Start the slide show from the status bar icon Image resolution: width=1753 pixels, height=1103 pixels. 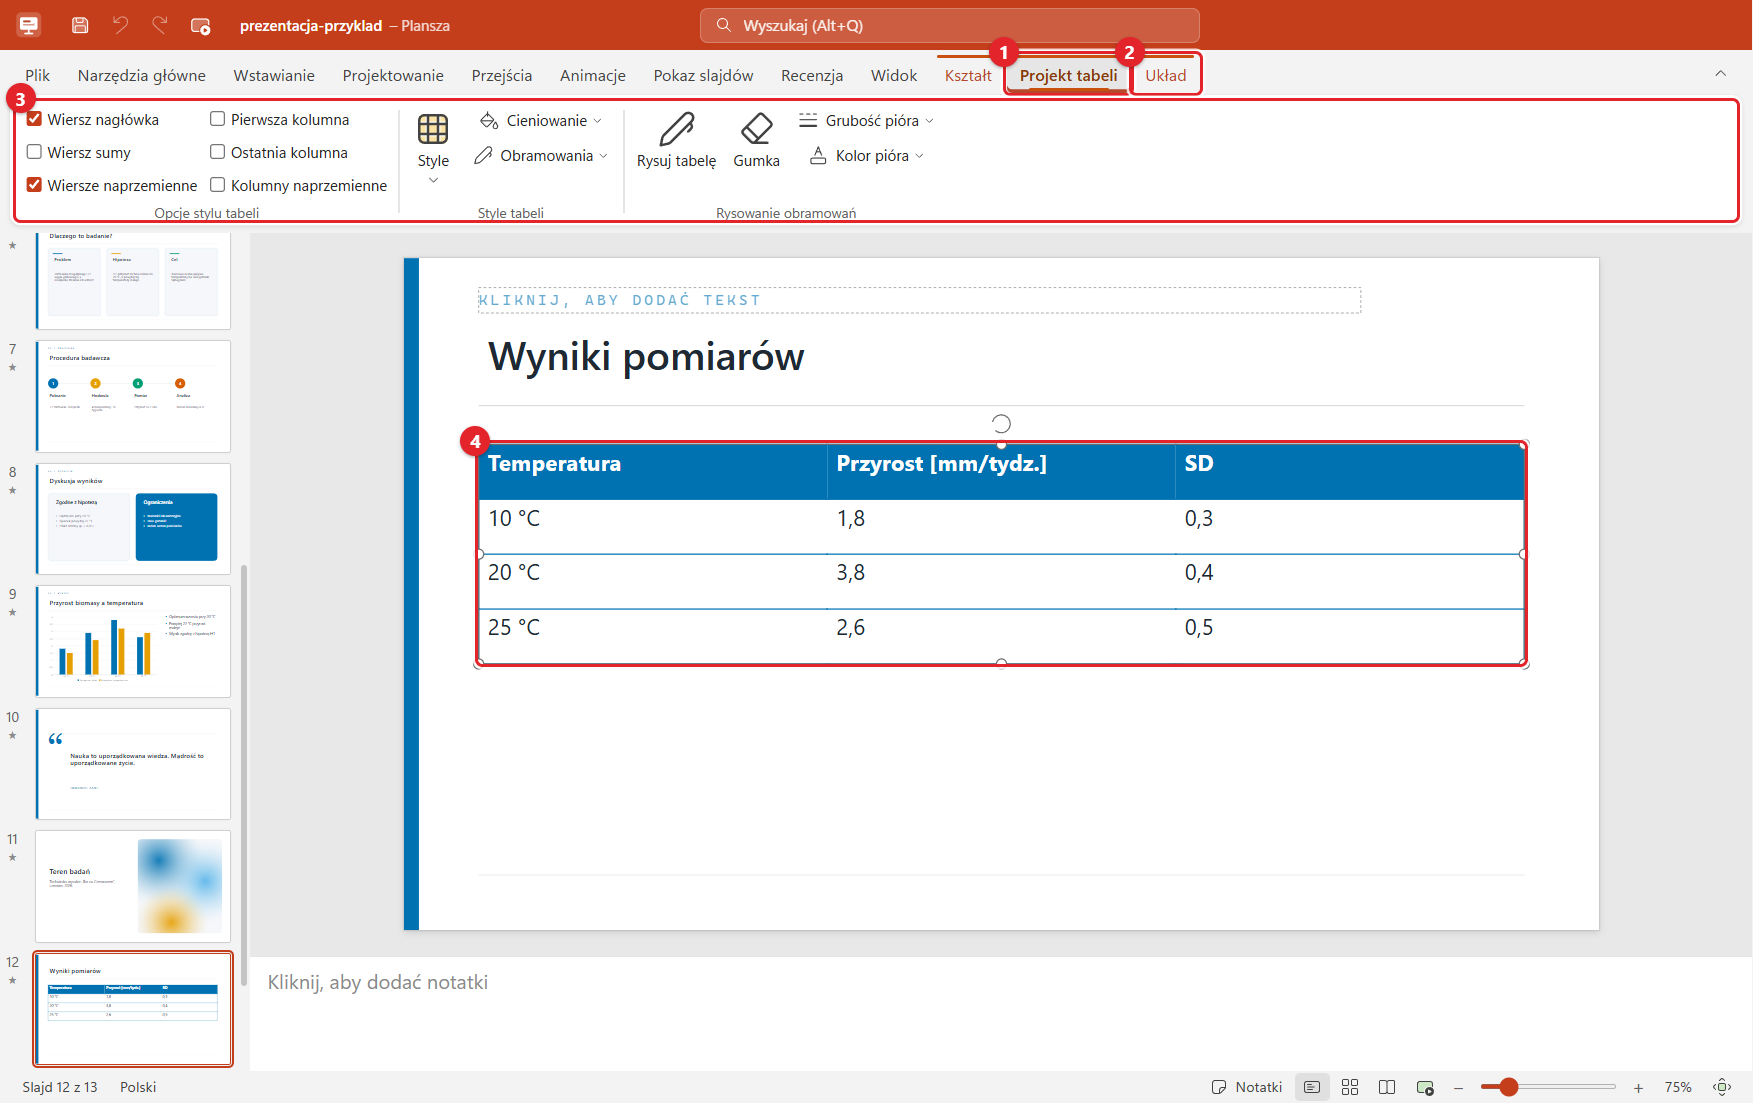click(1425, 1087)
